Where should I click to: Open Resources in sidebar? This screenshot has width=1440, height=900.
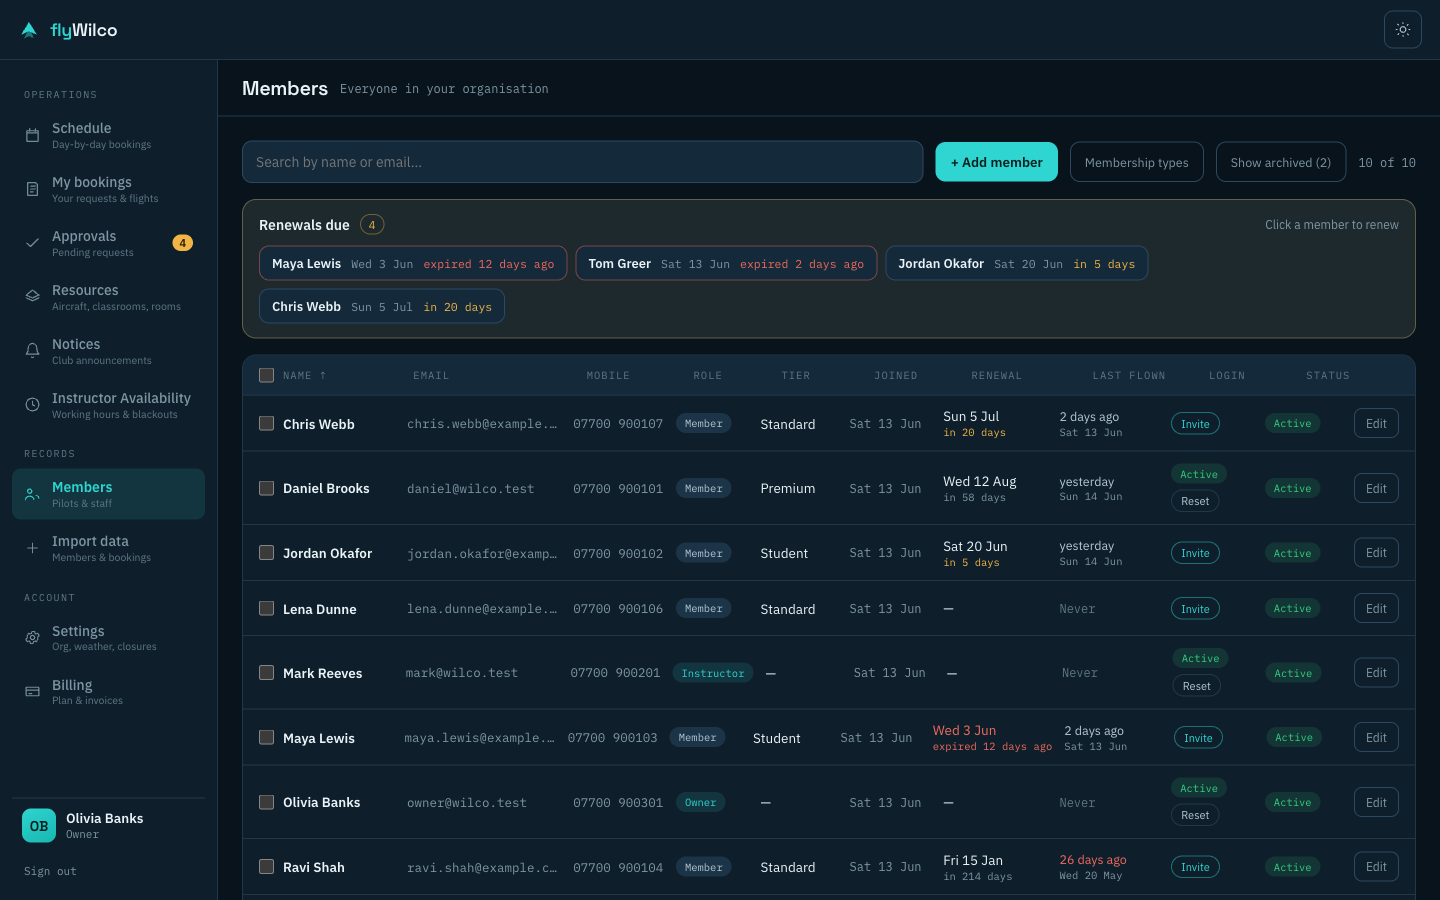pos(108,297)
